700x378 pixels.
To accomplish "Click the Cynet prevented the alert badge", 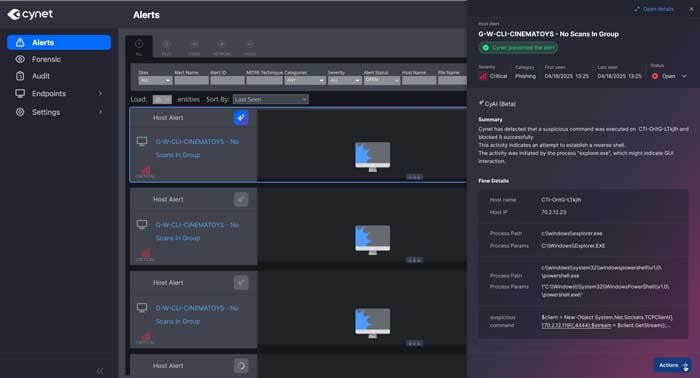I will [518, 48].
